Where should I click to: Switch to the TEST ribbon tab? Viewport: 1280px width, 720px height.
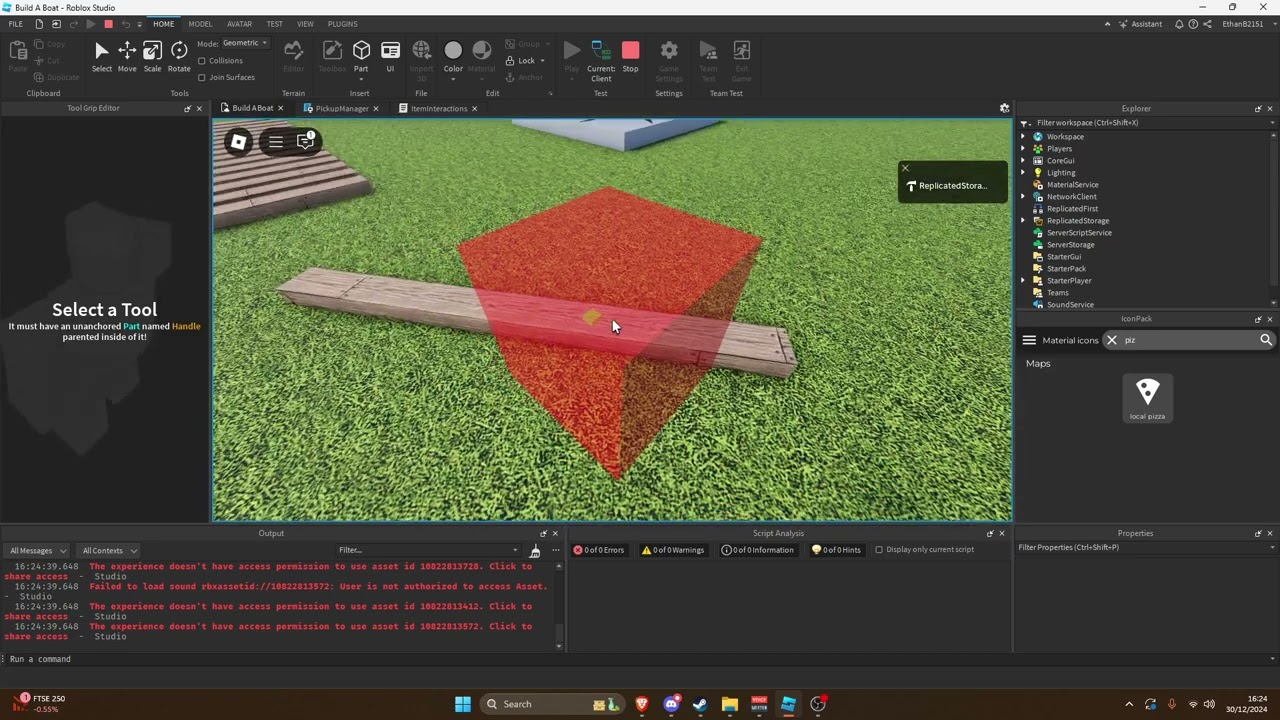(275, 24)
